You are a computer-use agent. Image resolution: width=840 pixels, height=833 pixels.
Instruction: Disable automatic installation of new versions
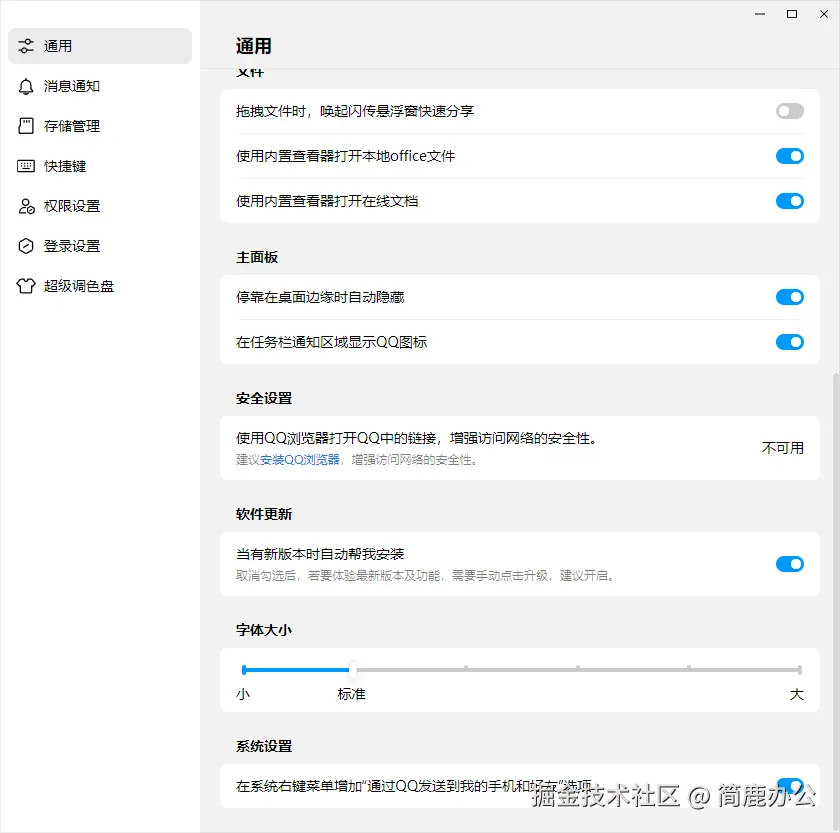click(x=789, y=564)
